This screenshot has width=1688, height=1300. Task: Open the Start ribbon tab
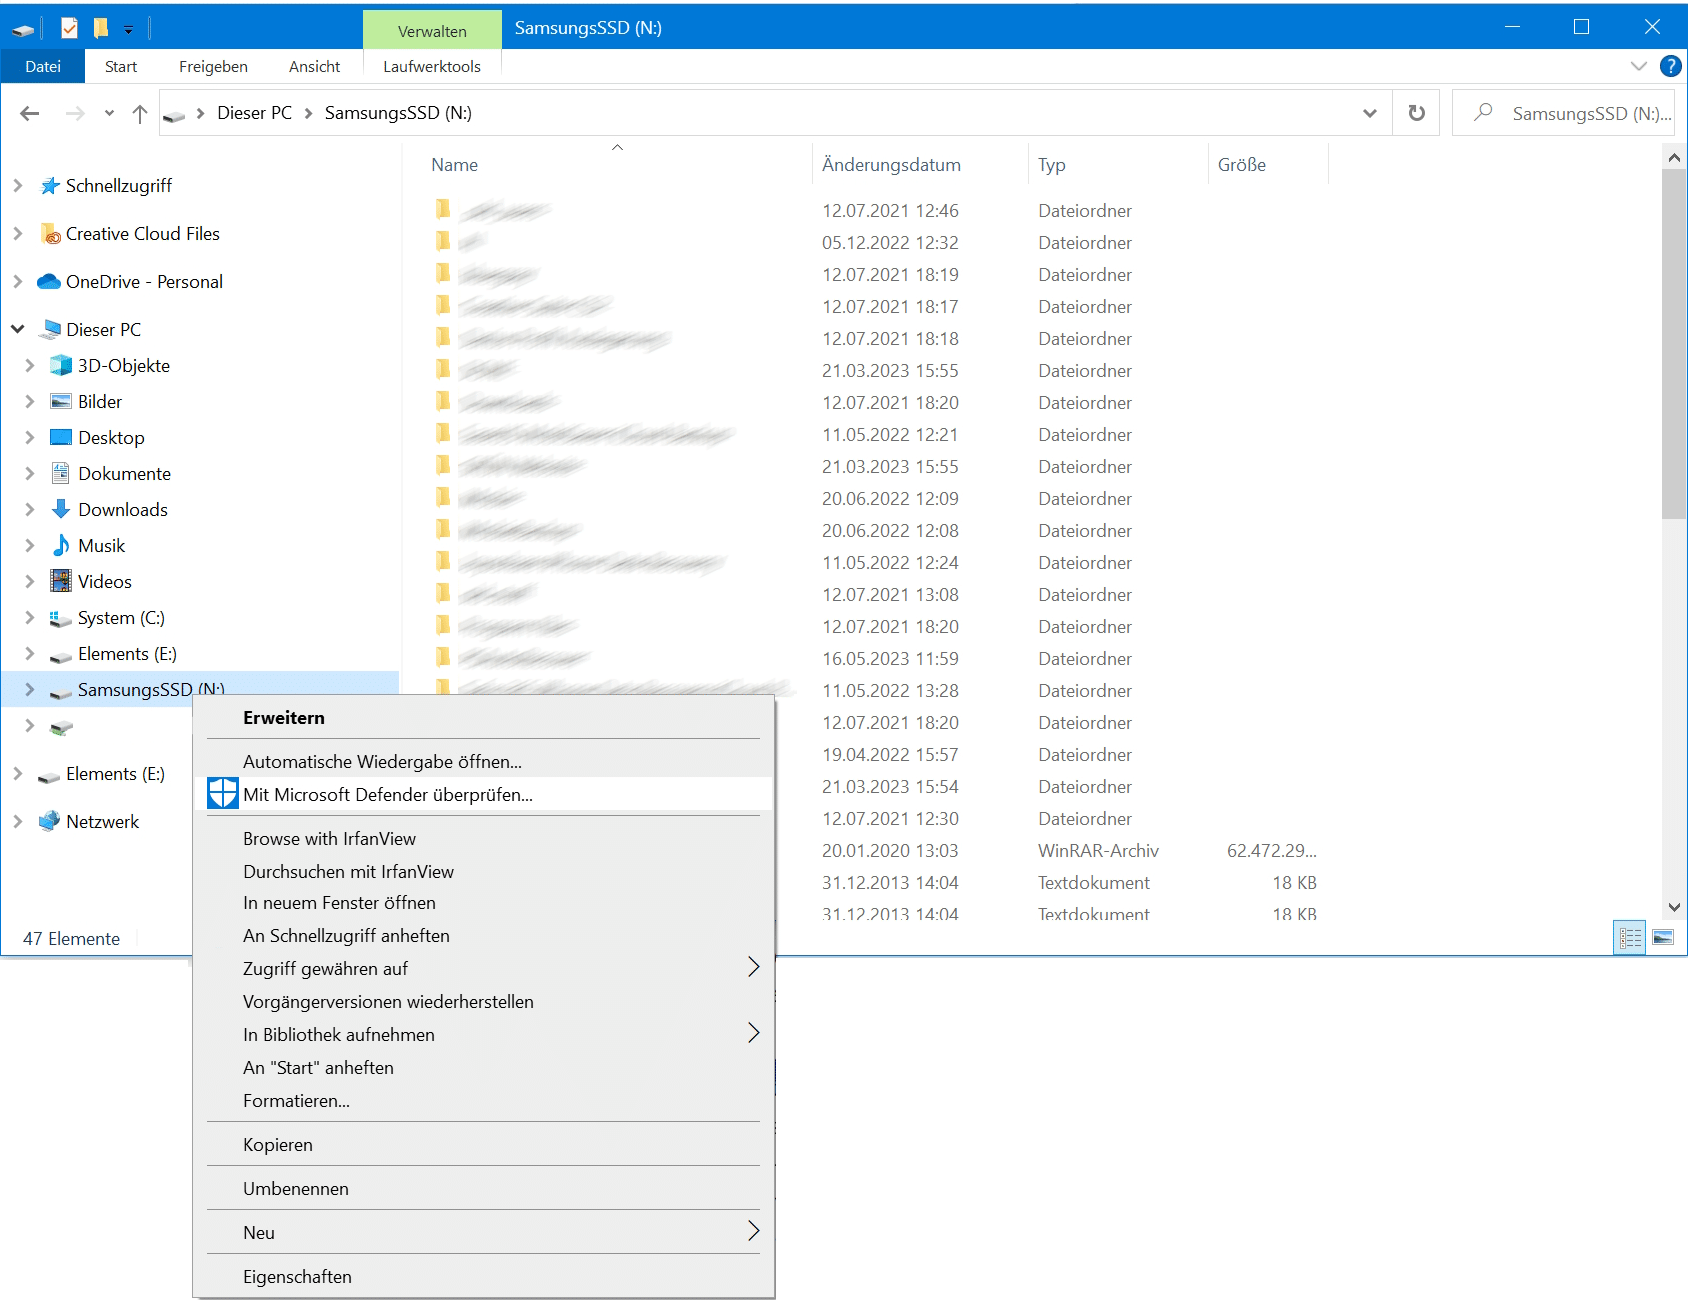pos(121,66)
